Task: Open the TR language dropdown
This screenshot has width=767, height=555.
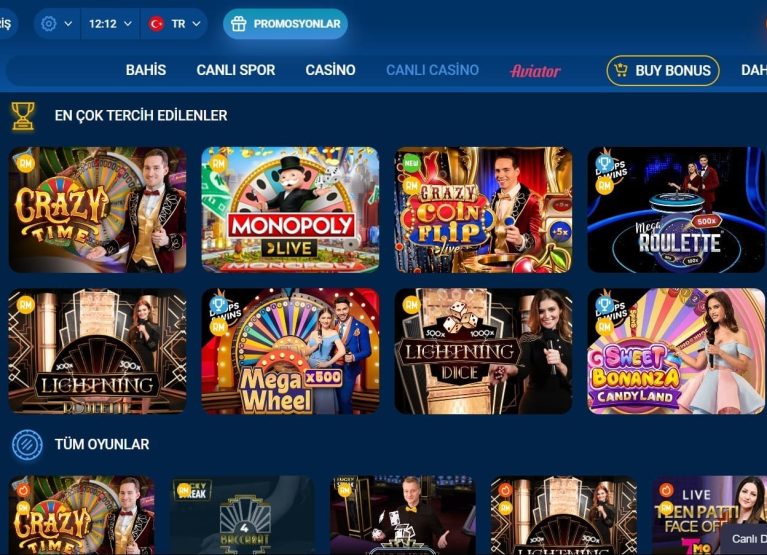Action: click(x=175, y=23)
